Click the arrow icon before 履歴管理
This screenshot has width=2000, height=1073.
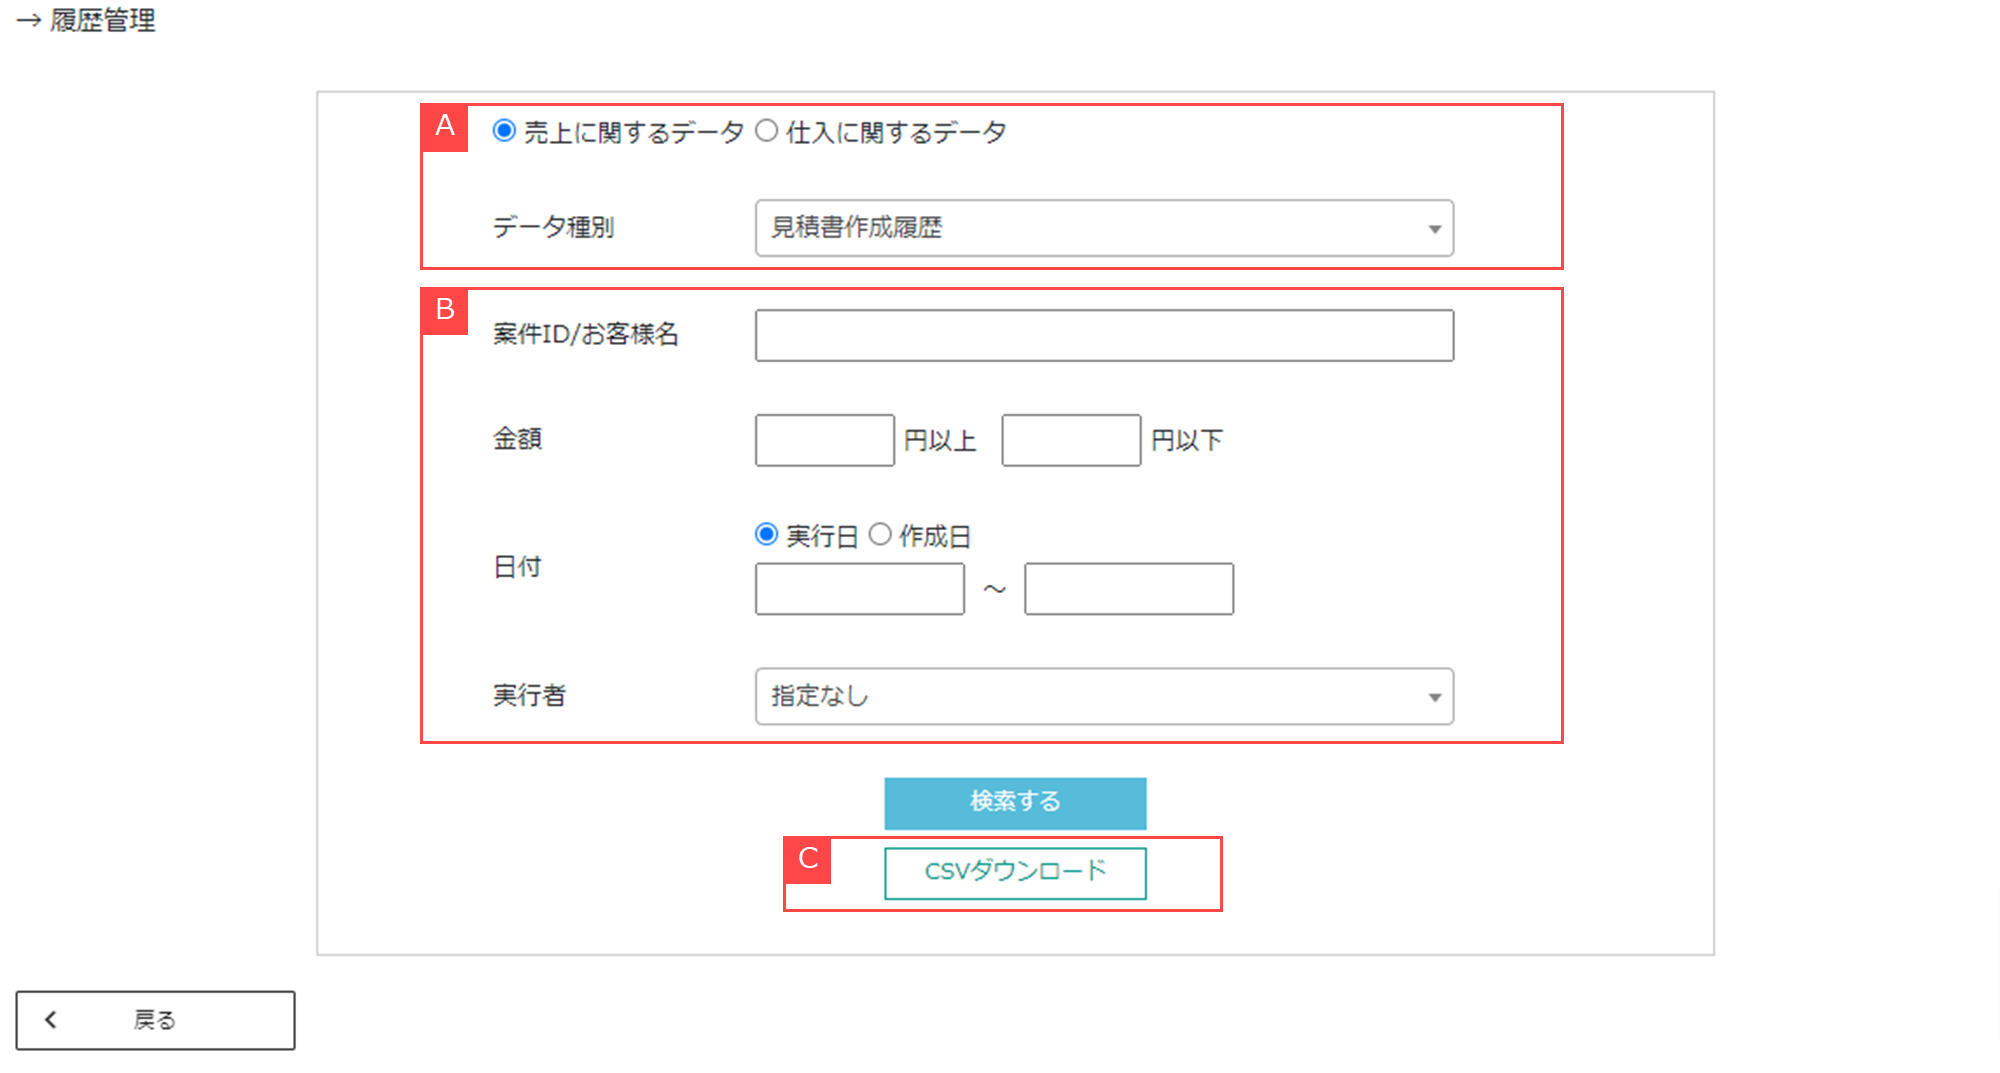coord(28,21)
